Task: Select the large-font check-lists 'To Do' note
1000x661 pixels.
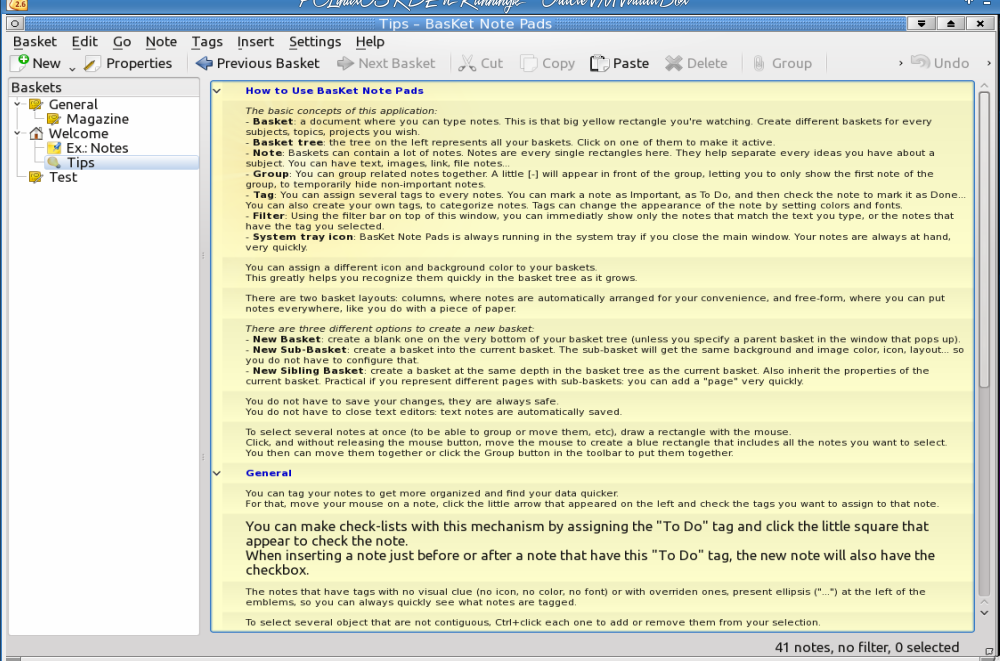Action: [598, 548]
